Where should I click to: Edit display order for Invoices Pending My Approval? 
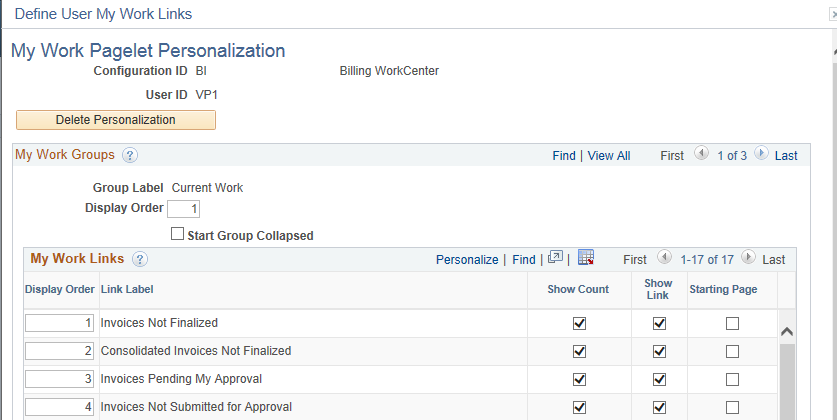[x=60, y=379]
